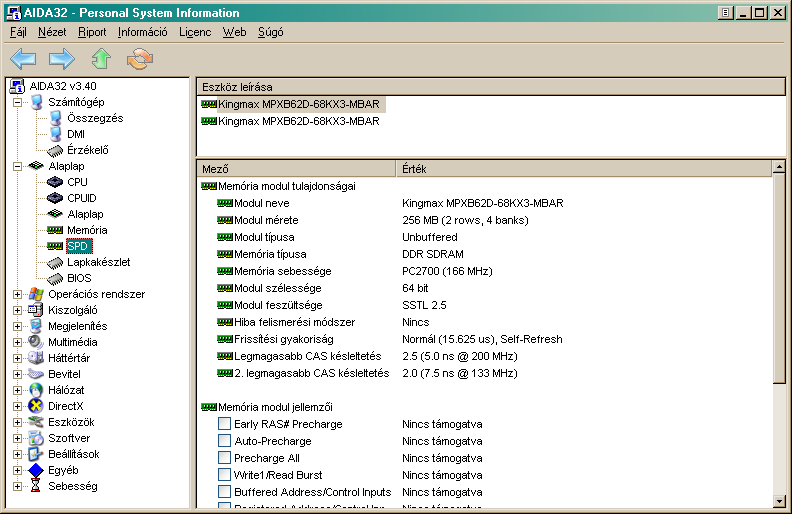This screenshot has width=792, height=514.
Task: Select the Memória sebessége row
Action: [x=485, y=271]
